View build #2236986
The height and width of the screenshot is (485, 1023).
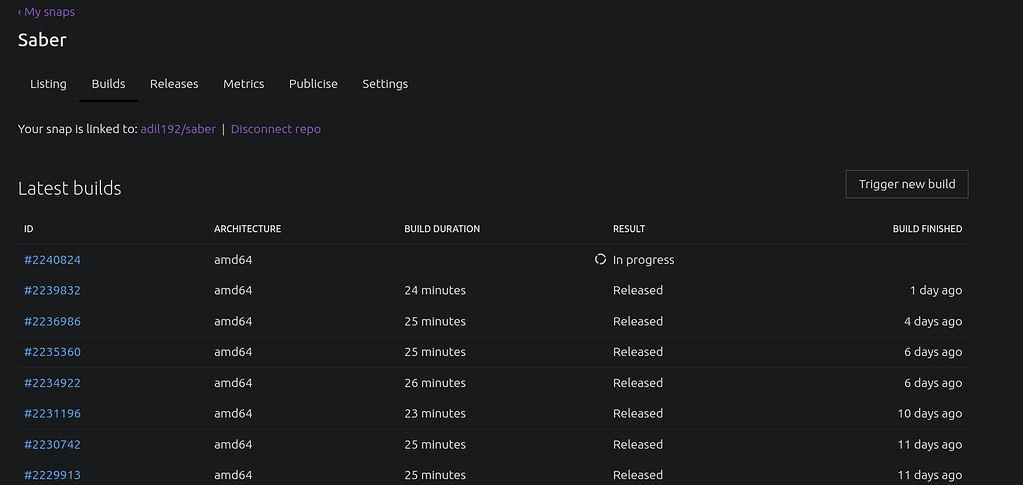(x=52, y=322)
